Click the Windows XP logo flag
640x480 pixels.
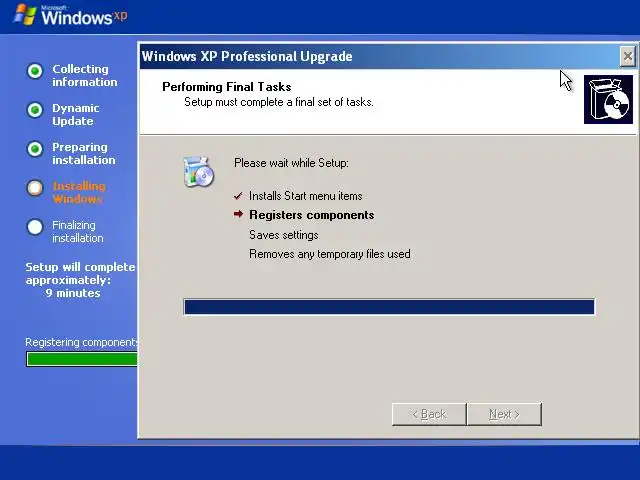point(26,14)
